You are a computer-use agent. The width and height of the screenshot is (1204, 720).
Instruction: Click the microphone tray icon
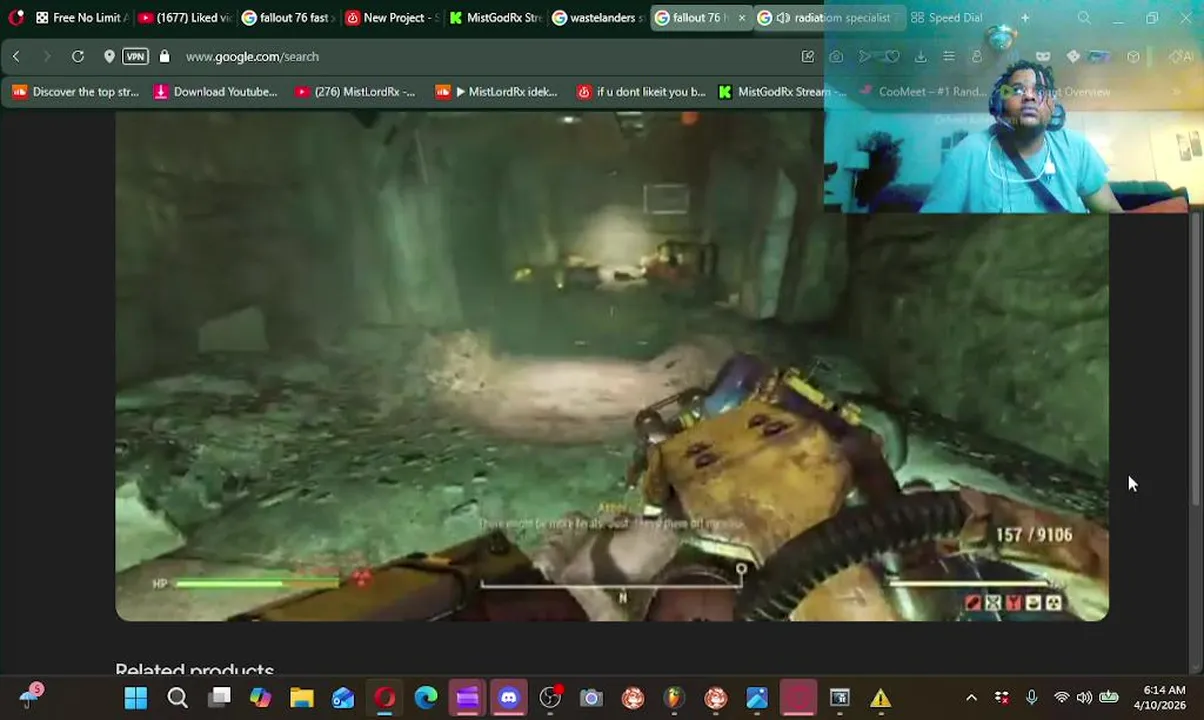coord(1031,698)
